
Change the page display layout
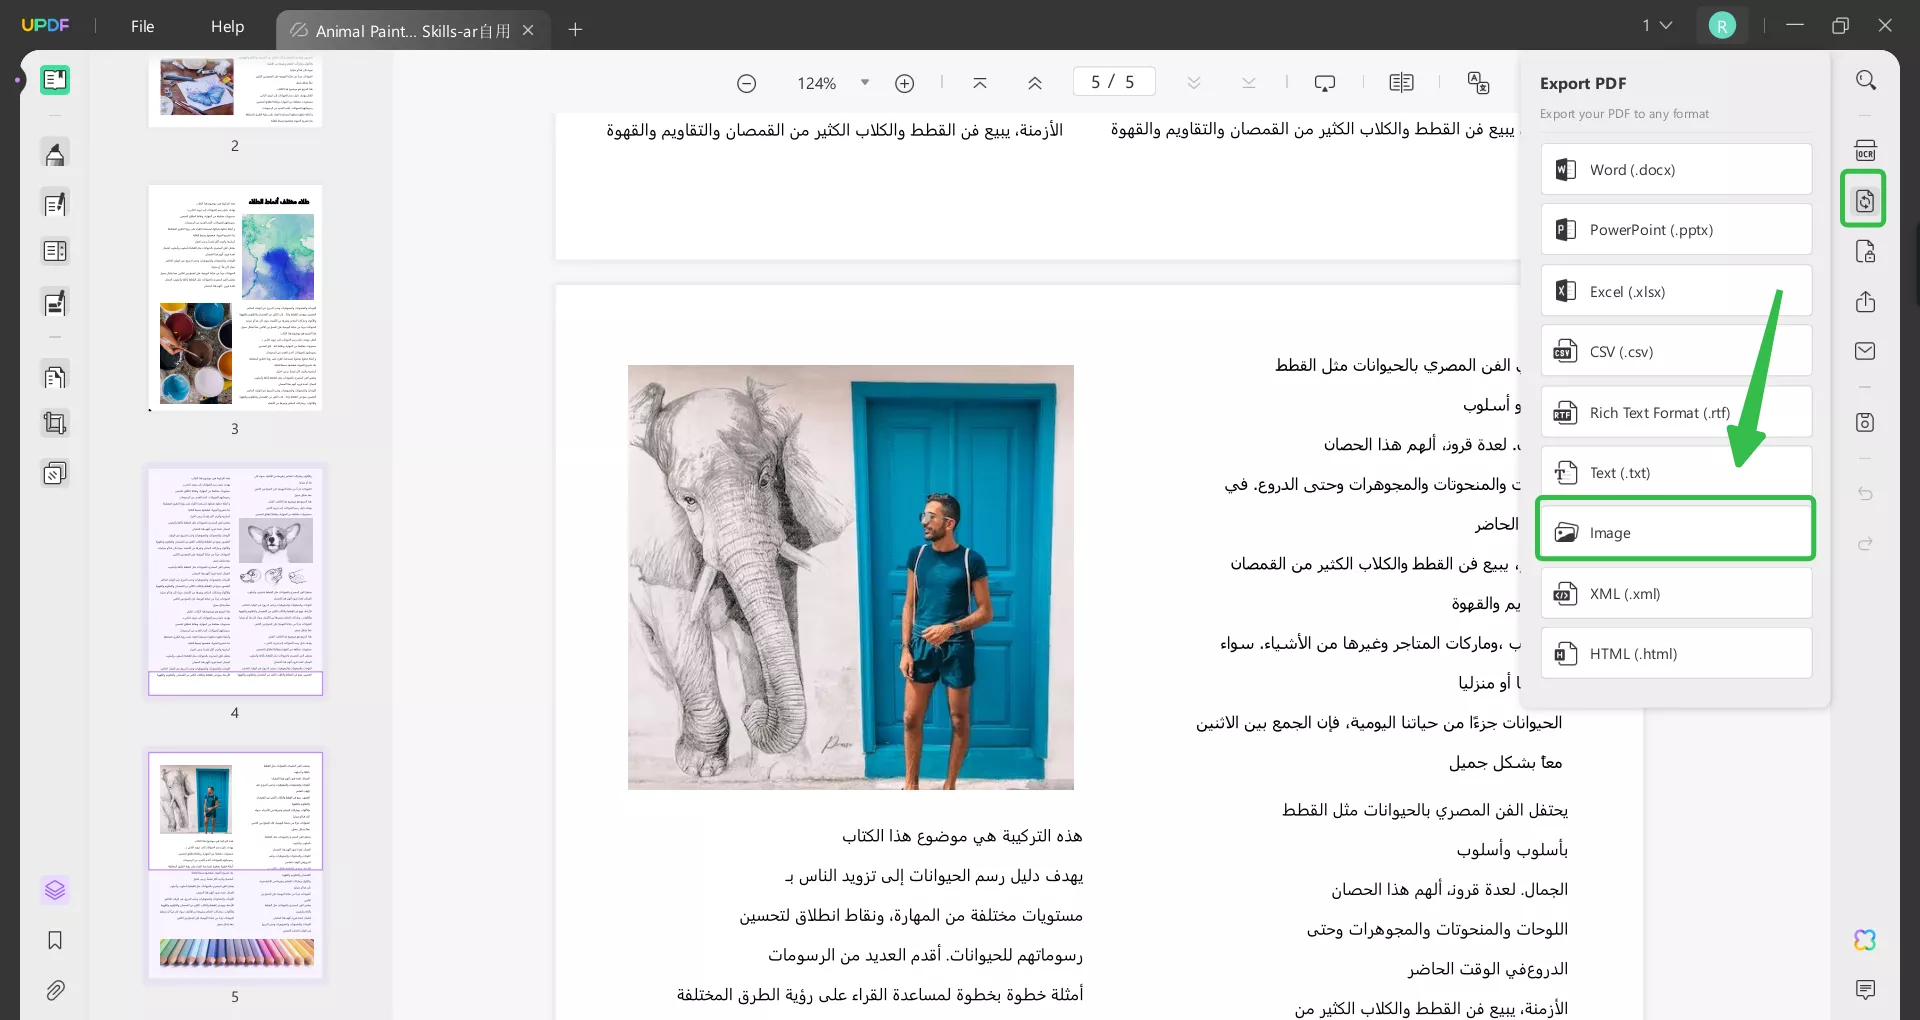1402,83
